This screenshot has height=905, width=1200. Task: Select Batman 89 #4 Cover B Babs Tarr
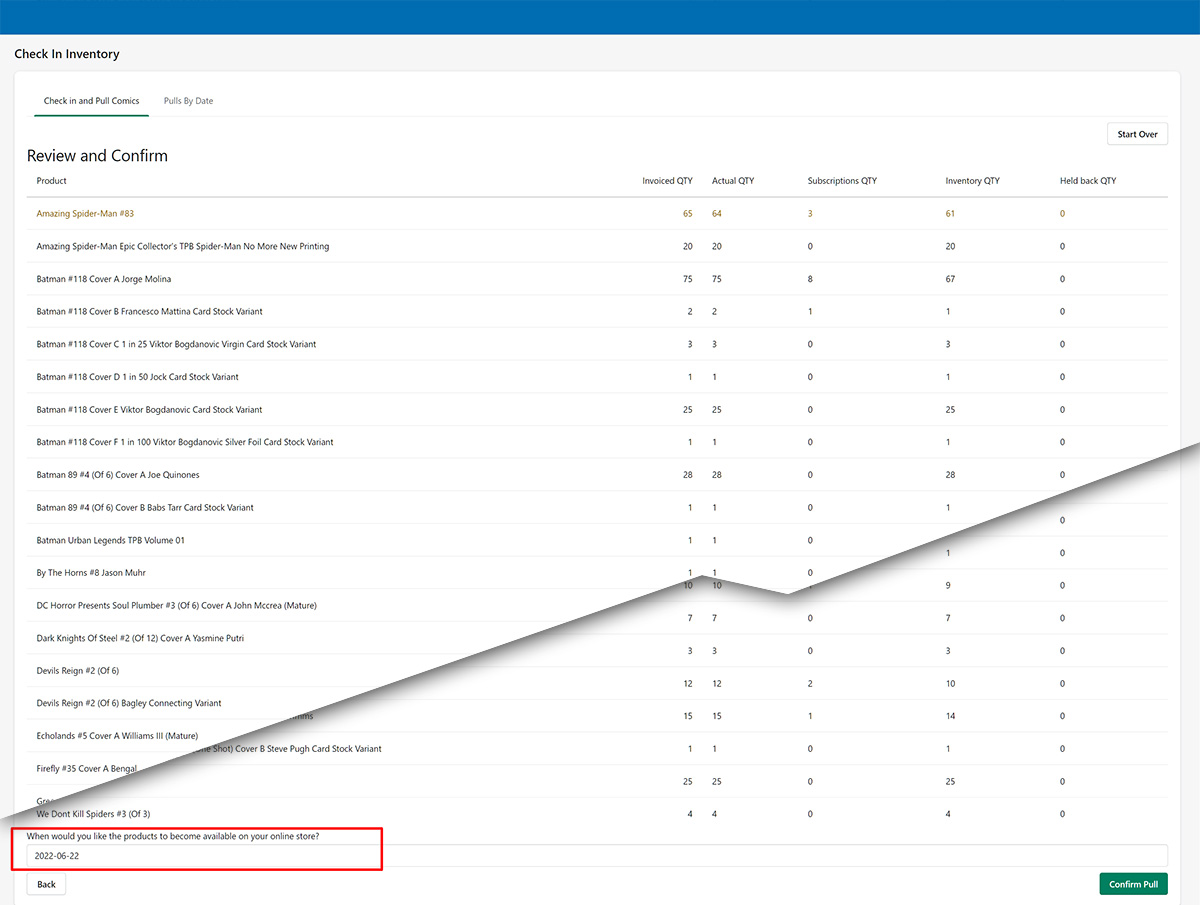pos(145,508)
